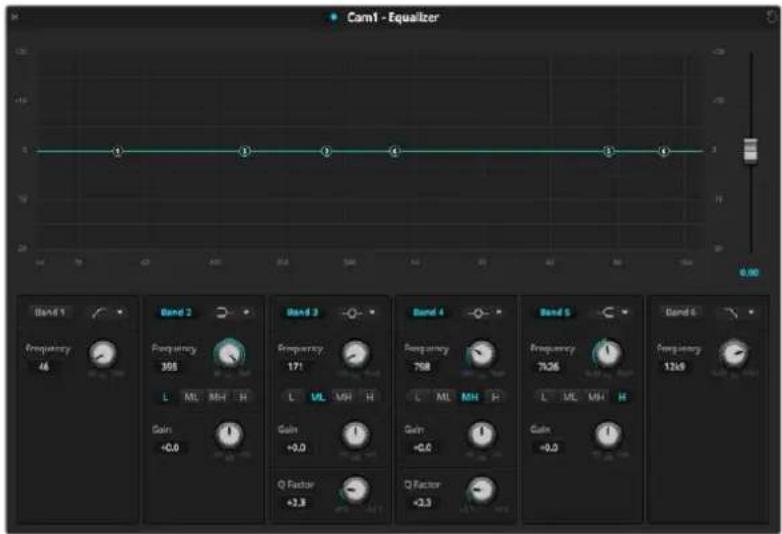Close the equalizer with top-left X icon
Viewport: 782px width, 534px height.
[14, 17]
